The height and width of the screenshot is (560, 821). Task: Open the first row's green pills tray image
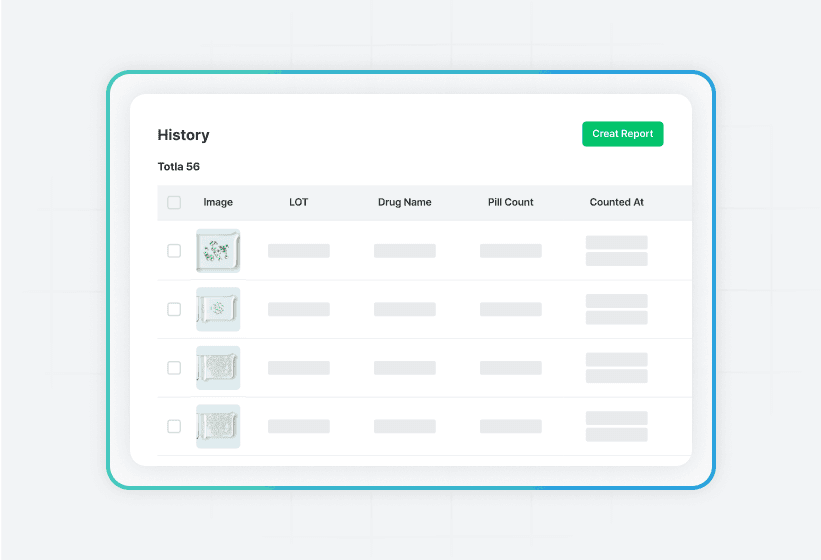pyautogui.click(x=218, y=251)
